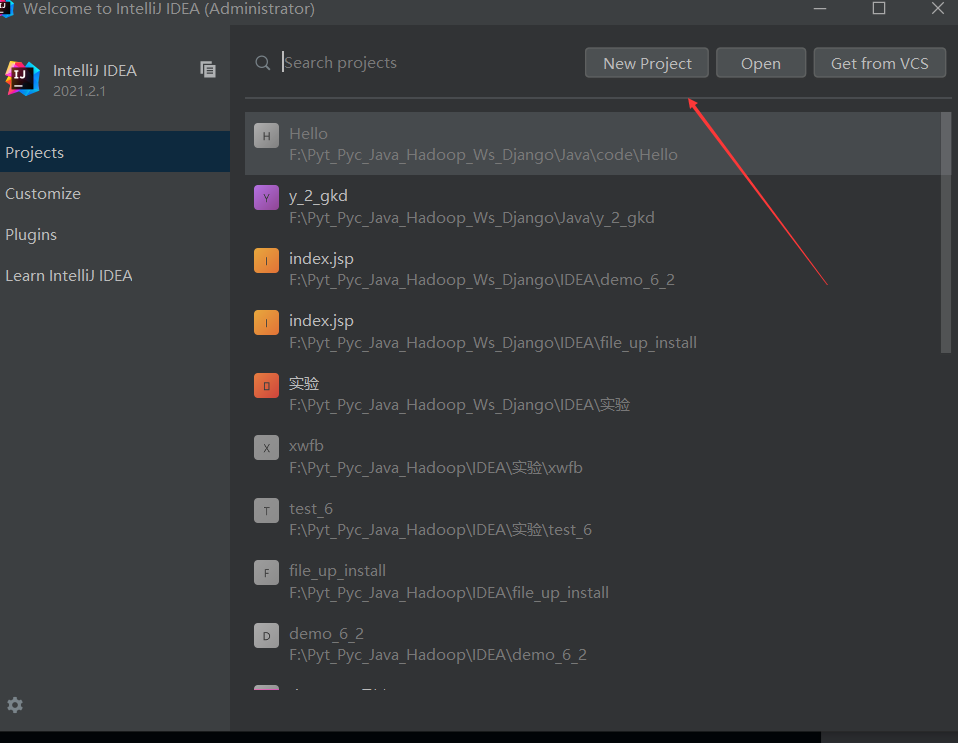Click the Hello project path text
This screenshot has height=743, width=958.
(483, 155)
